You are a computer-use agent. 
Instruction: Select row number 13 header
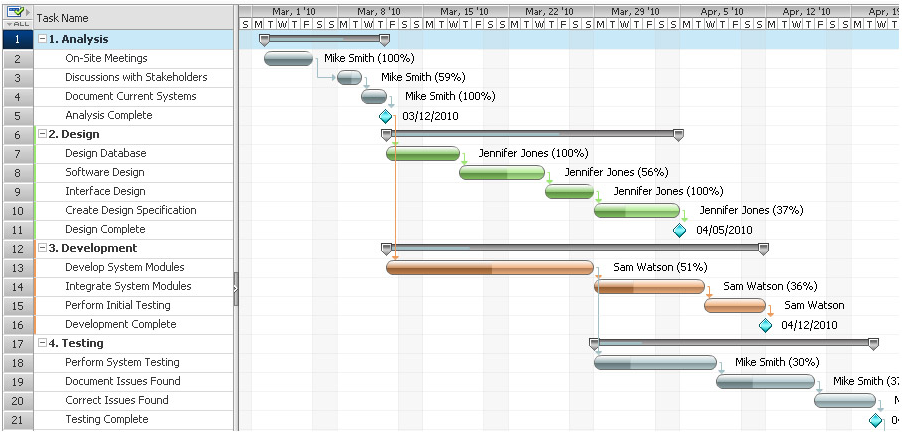click(18, 267)
